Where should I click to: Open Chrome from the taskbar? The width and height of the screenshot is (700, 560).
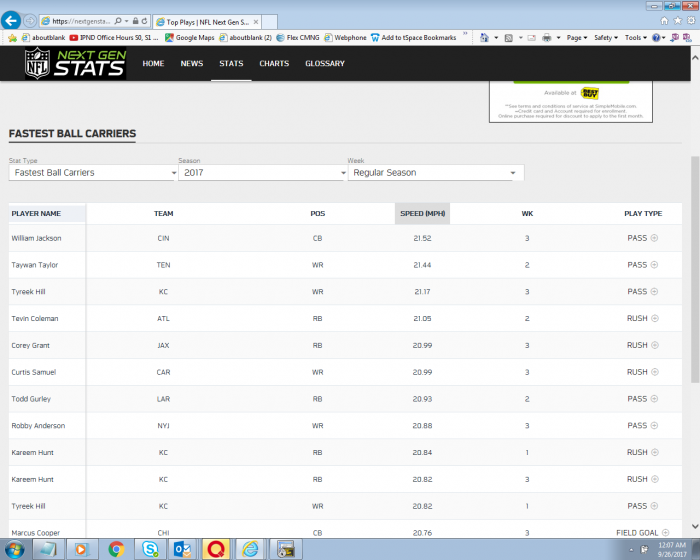coord(116,549)
